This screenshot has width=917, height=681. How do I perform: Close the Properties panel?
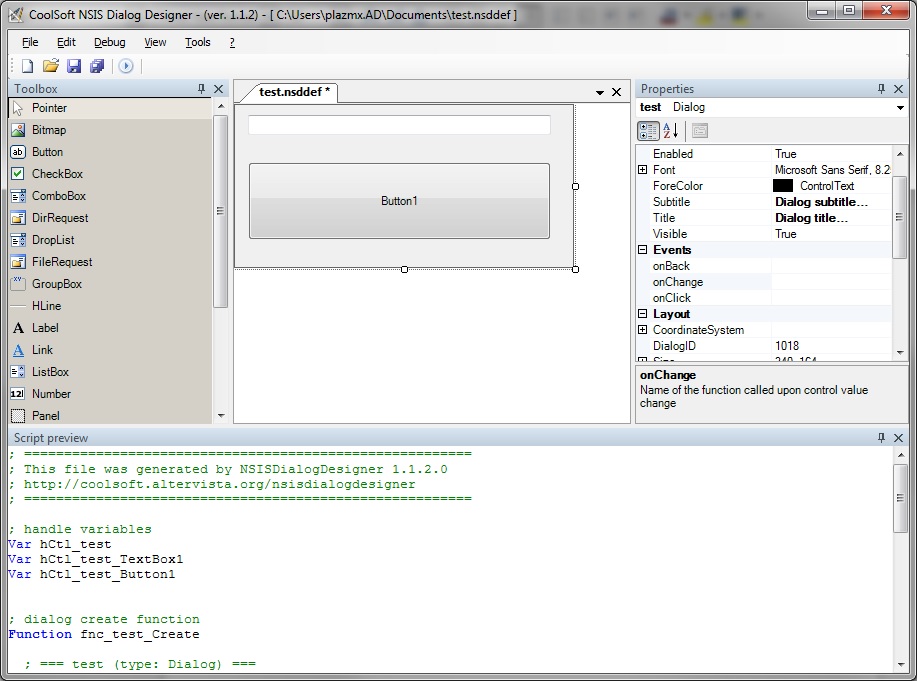(x=899, y=89)
